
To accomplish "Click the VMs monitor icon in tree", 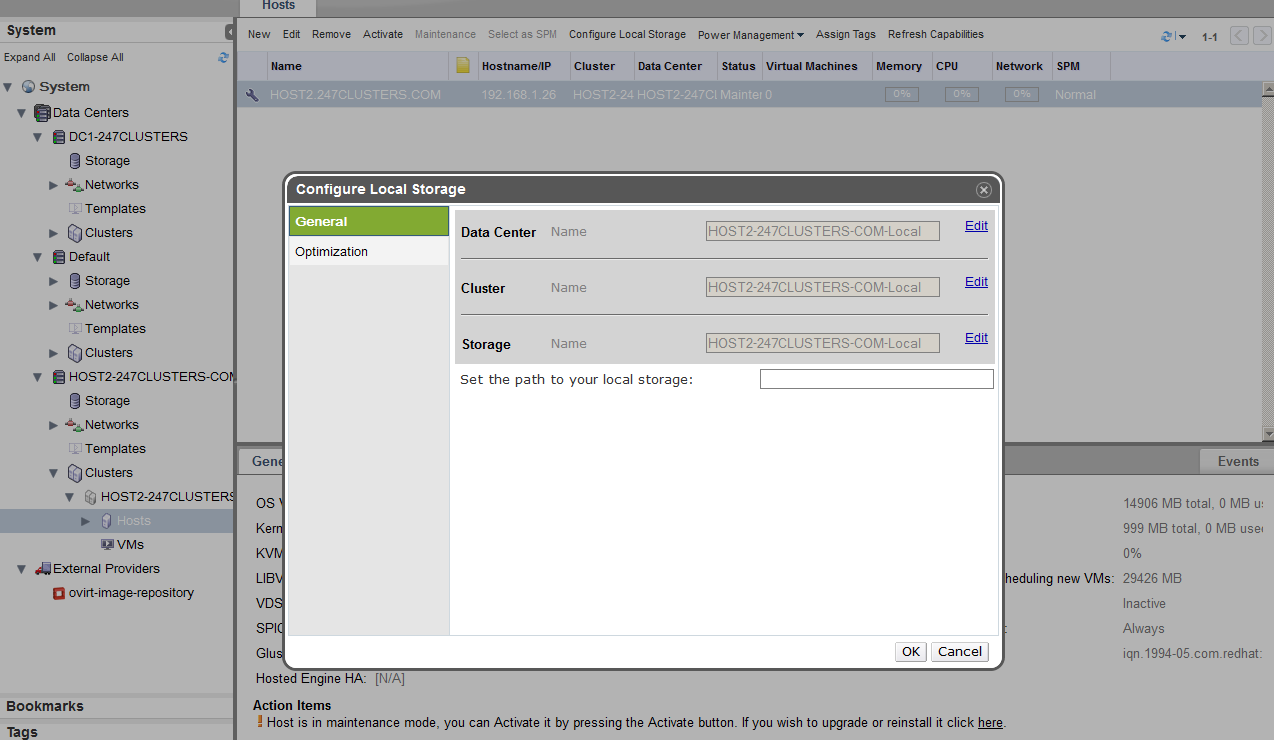I will [x=107, y=545].
